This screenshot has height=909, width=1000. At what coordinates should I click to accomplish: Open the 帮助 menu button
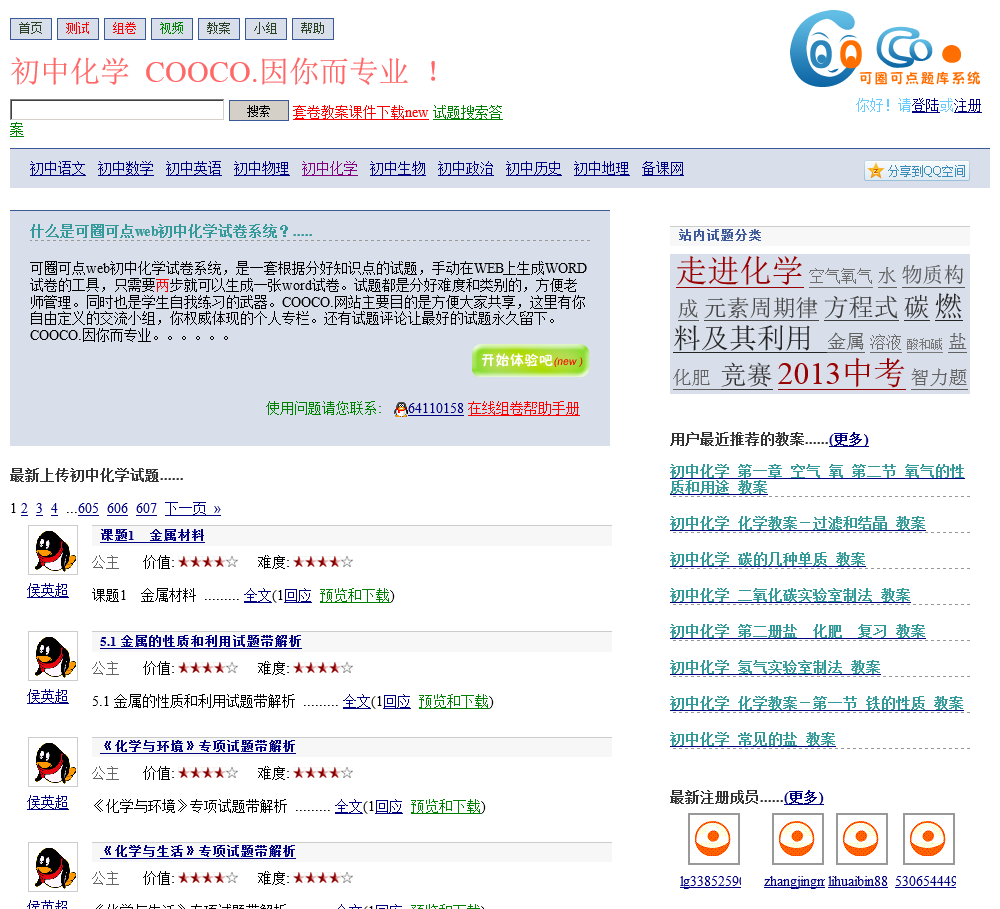pyautogui.click(x=312, y=29)
